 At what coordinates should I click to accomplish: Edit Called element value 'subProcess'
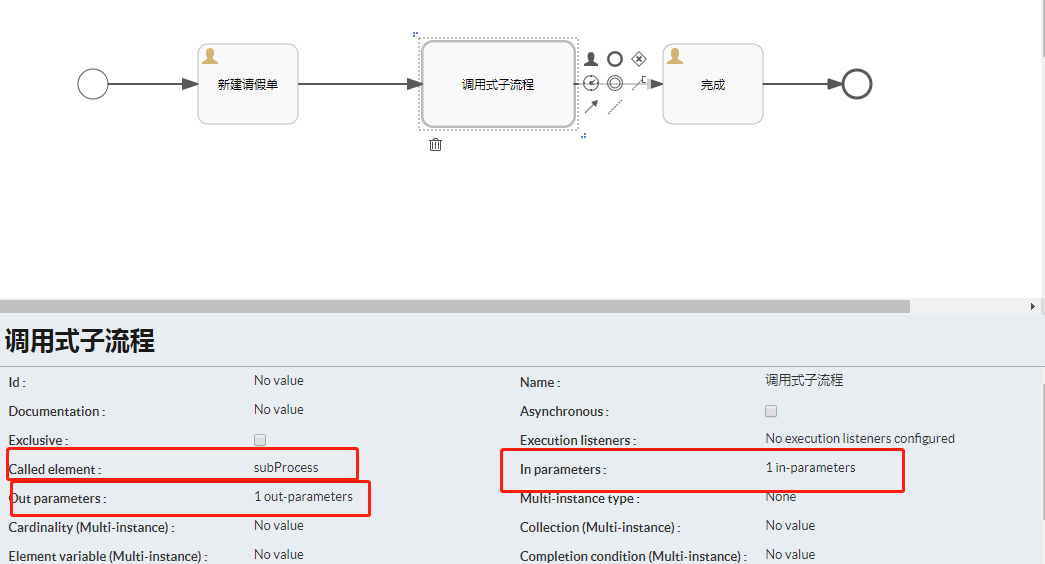tap(286, 467)
